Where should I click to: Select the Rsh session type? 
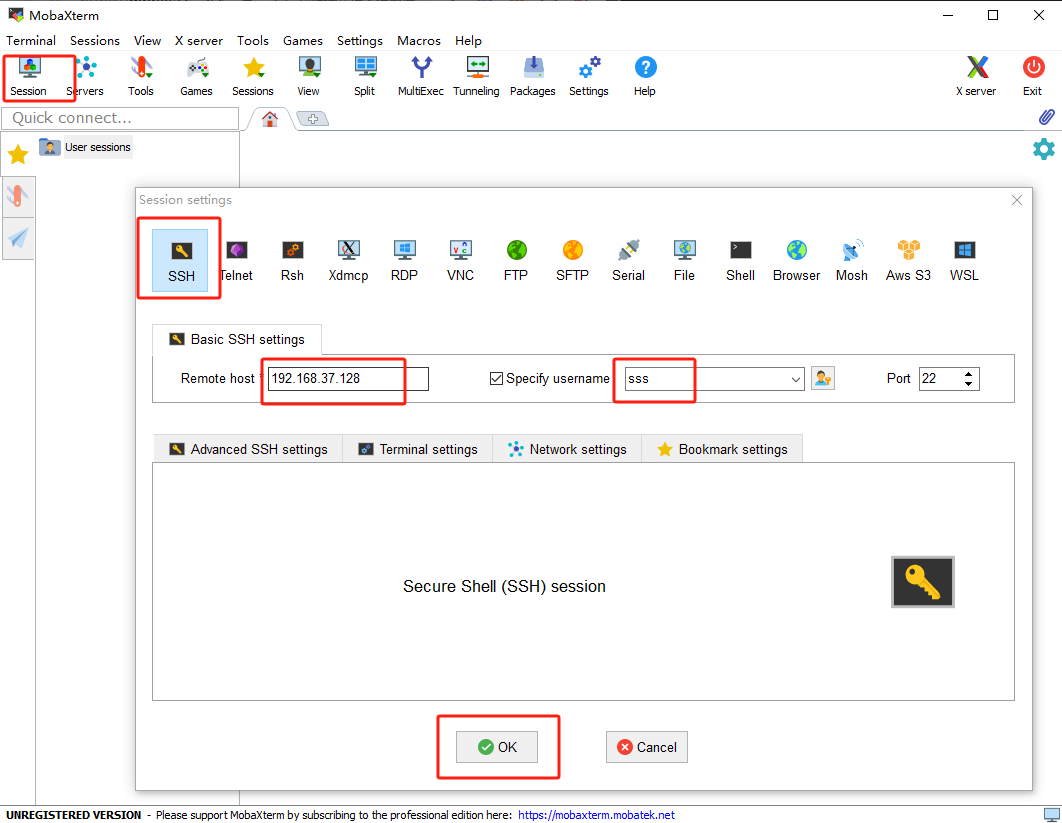pos(293,260)
